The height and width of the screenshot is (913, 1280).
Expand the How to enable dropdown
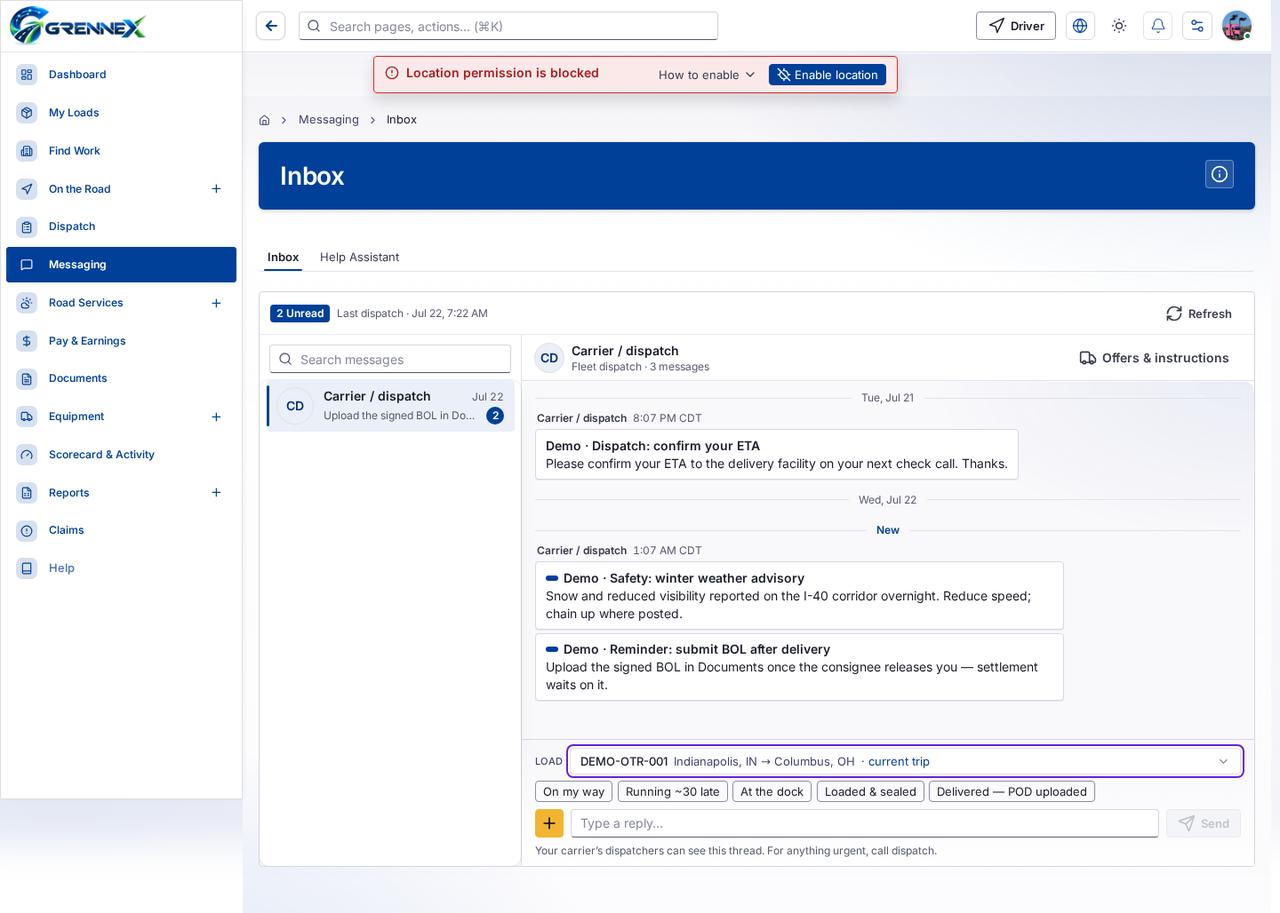click(707, 75)
